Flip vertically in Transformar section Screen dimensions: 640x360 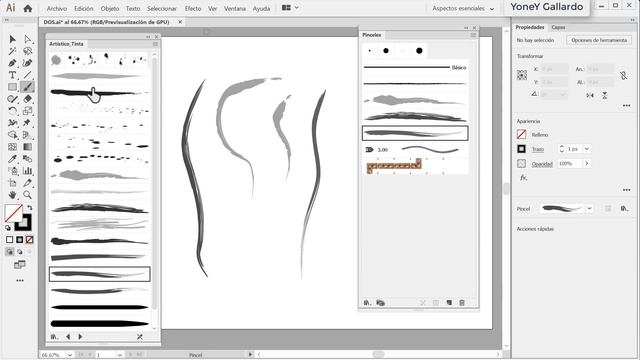click(604, 95)
